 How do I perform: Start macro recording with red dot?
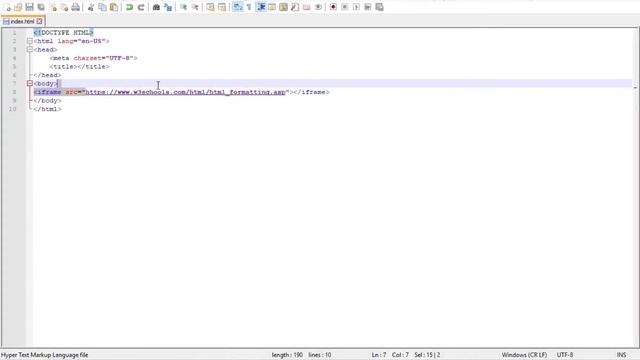pyautogui.click(x=333, y=7)
